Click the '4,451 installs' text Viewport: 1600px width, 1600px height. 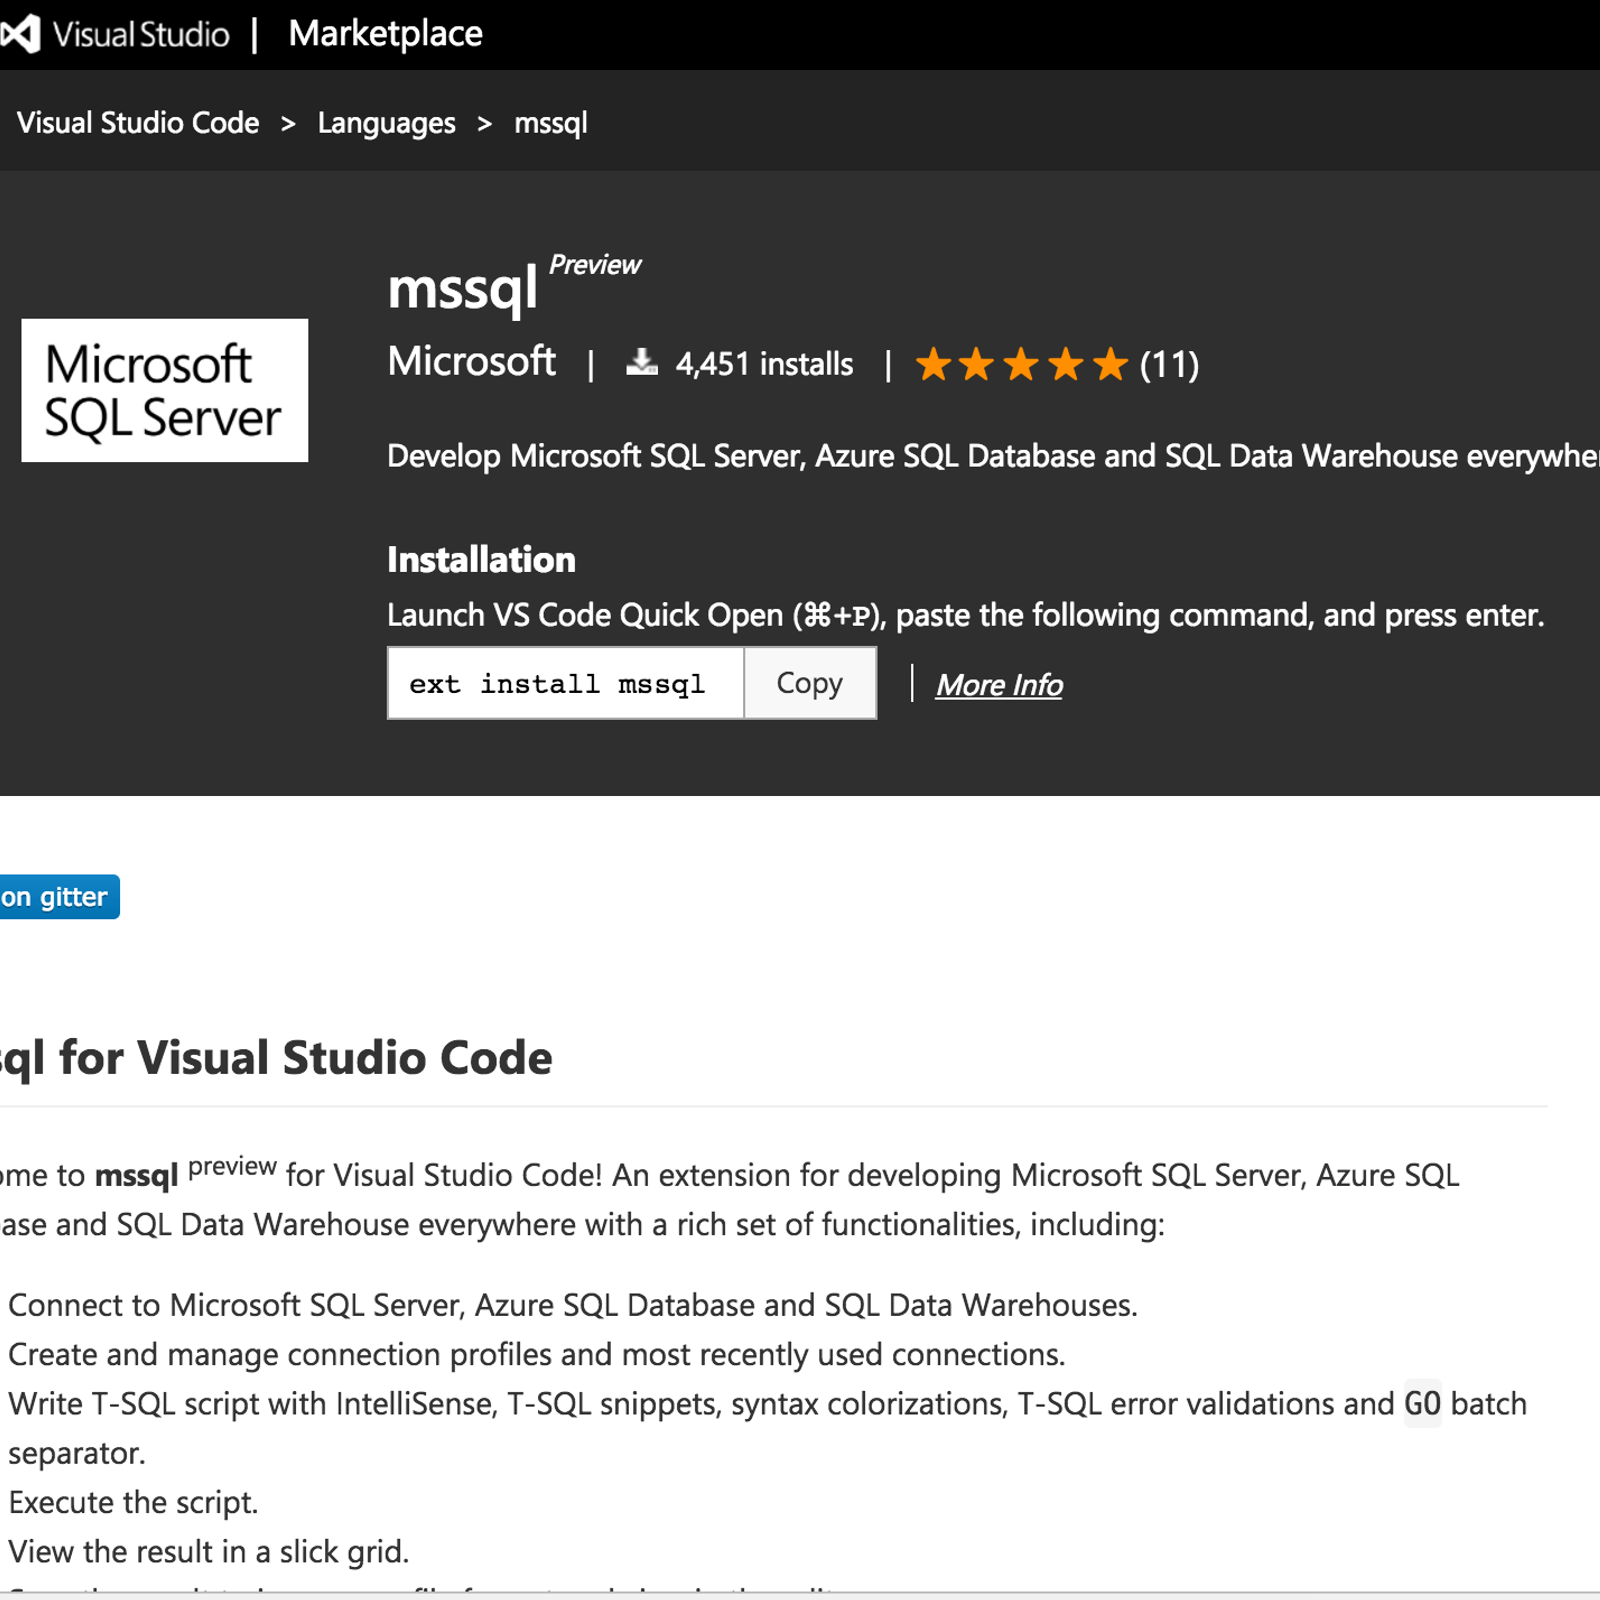click(764, 364)
